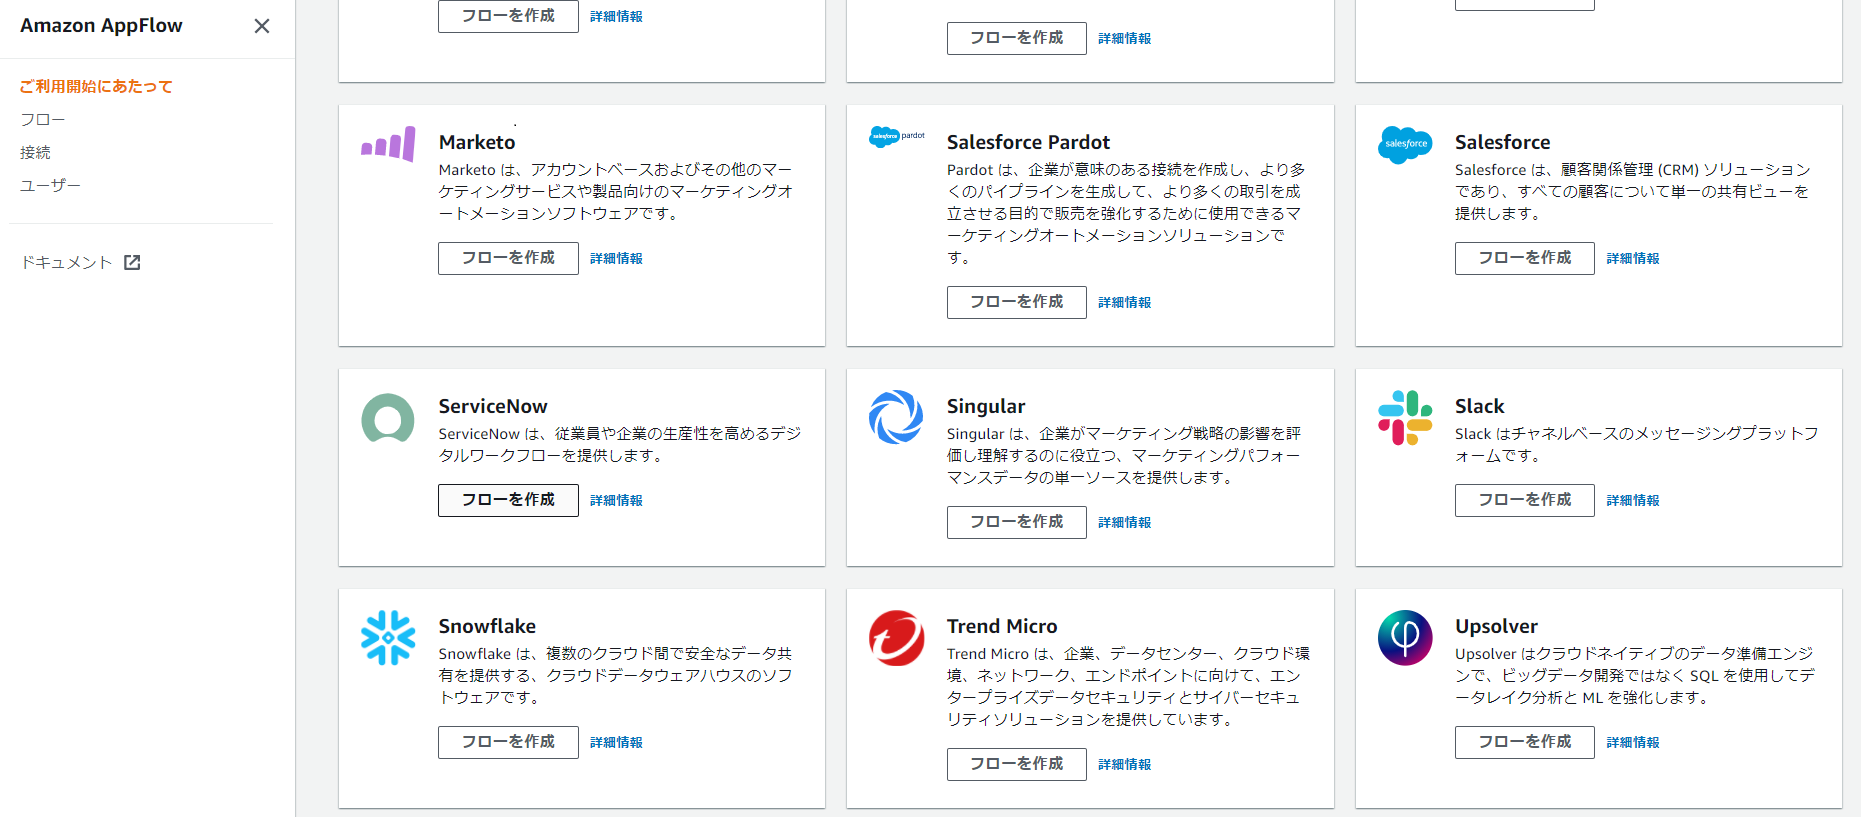Open 詳細情報 for Salesforce
Screen dimensions: 1861x817
click(x=1633, y=258)
